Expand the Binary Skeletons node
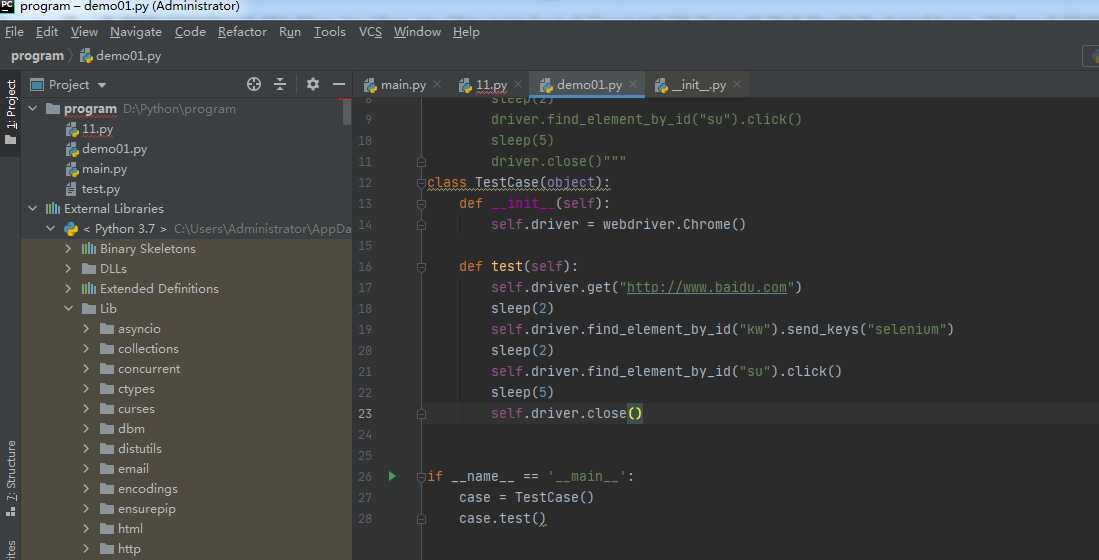This screenshot has width=1099, height=560. (68, 249)
